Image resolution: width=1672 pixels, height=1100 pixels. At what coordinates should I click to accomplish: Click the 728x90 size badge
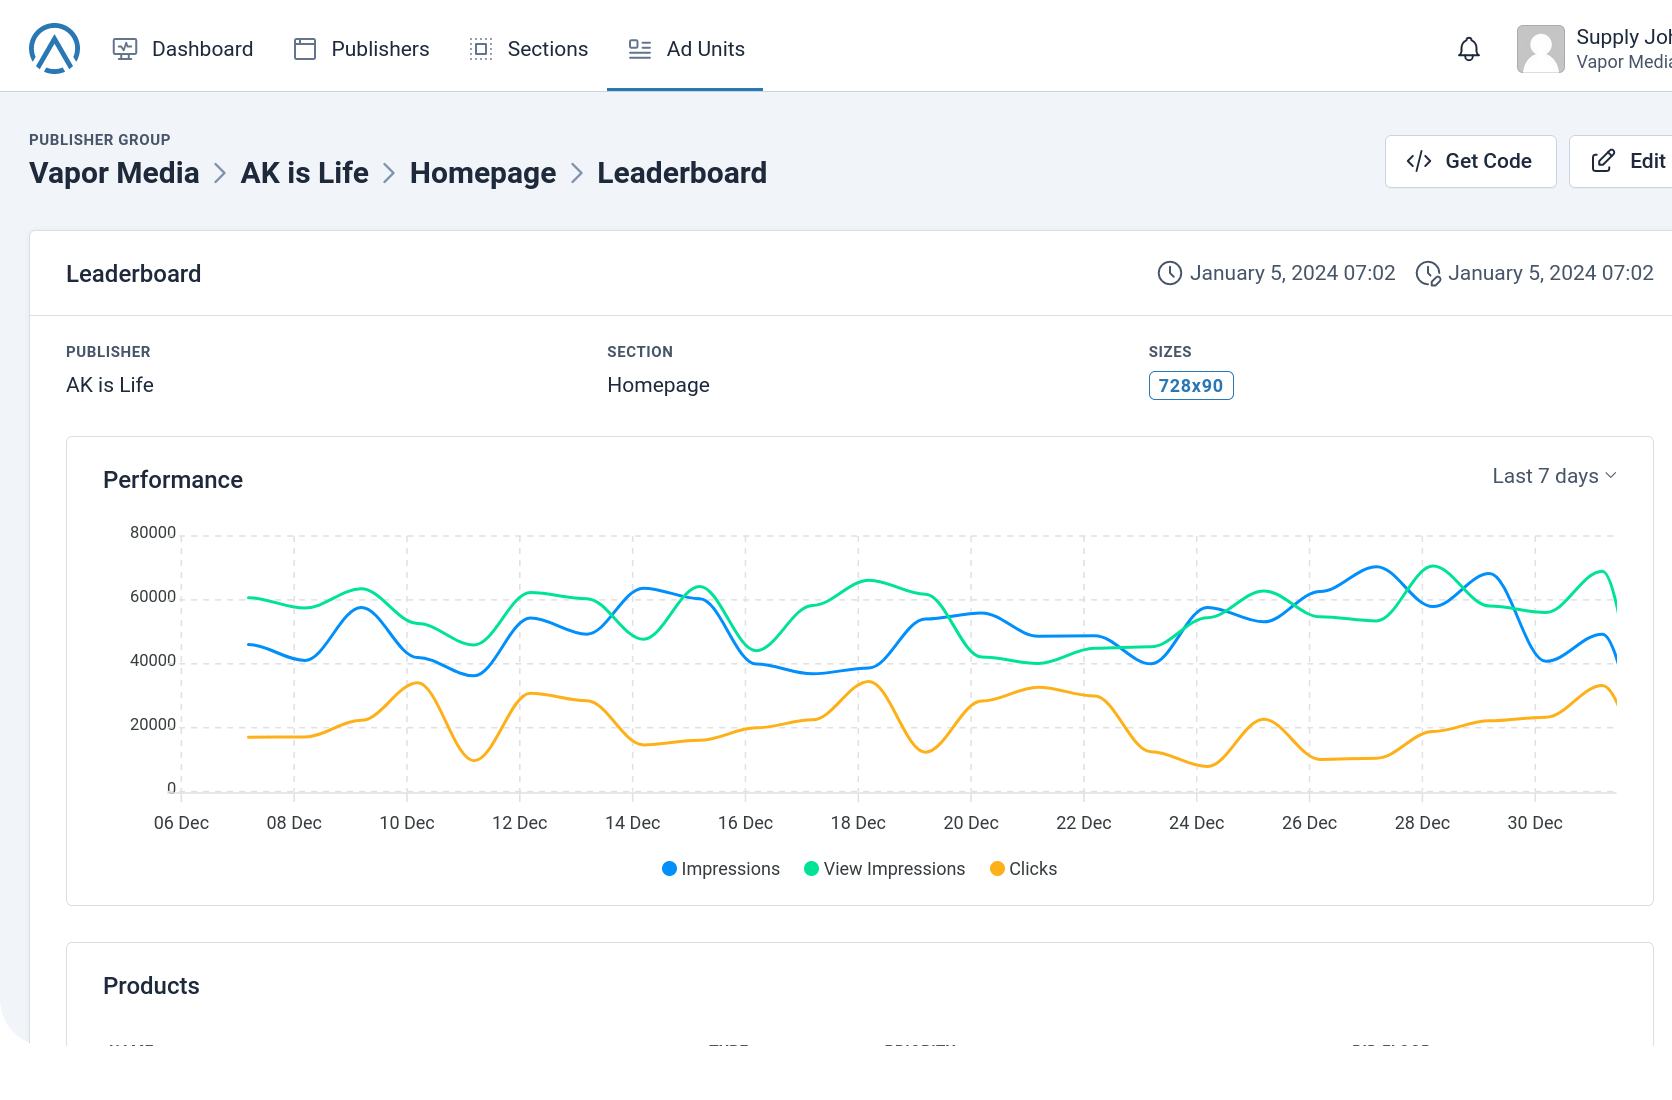click(1190, 386)
